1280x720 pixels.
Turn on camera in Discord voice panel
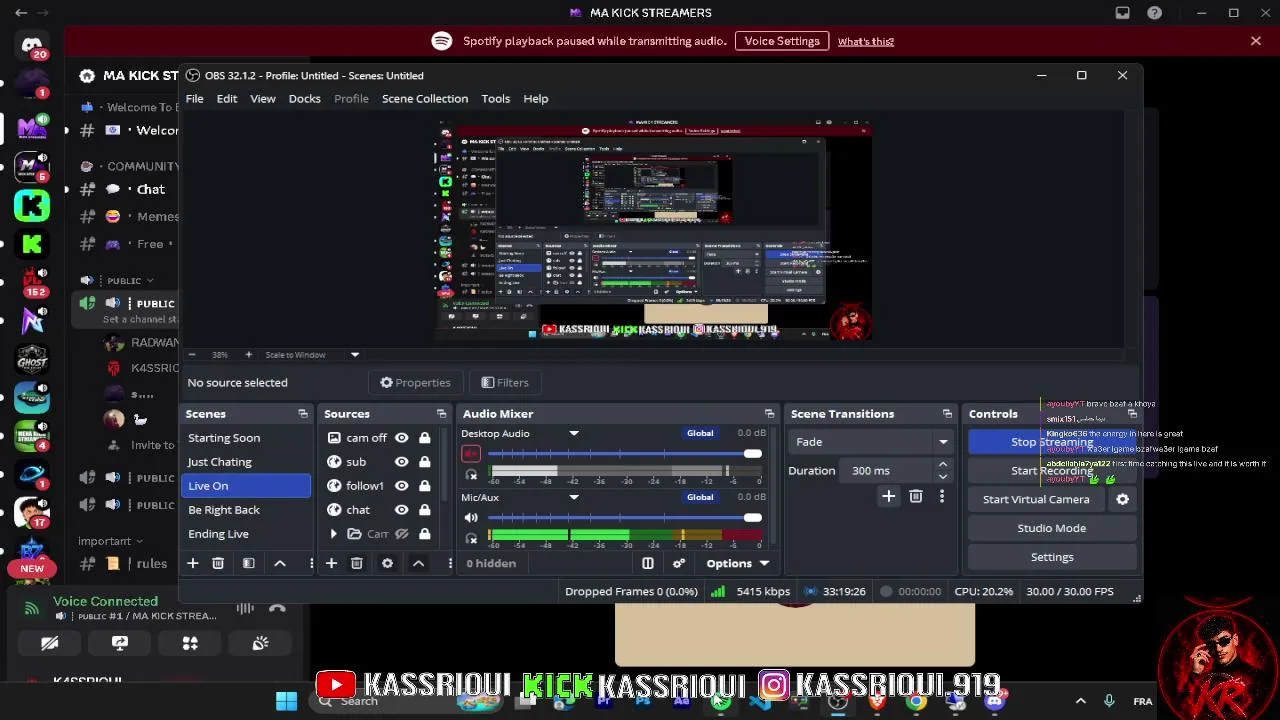click(50, 643)
